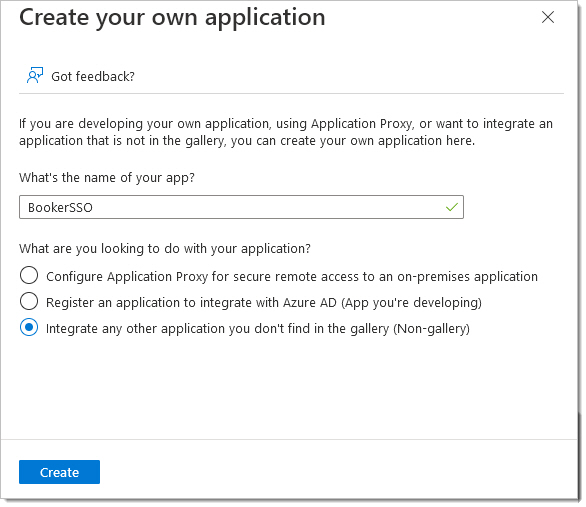586x507 pixels.
Task: Click the What's the name of your app label
Action: pyautogui.click(x=107, y=177)
